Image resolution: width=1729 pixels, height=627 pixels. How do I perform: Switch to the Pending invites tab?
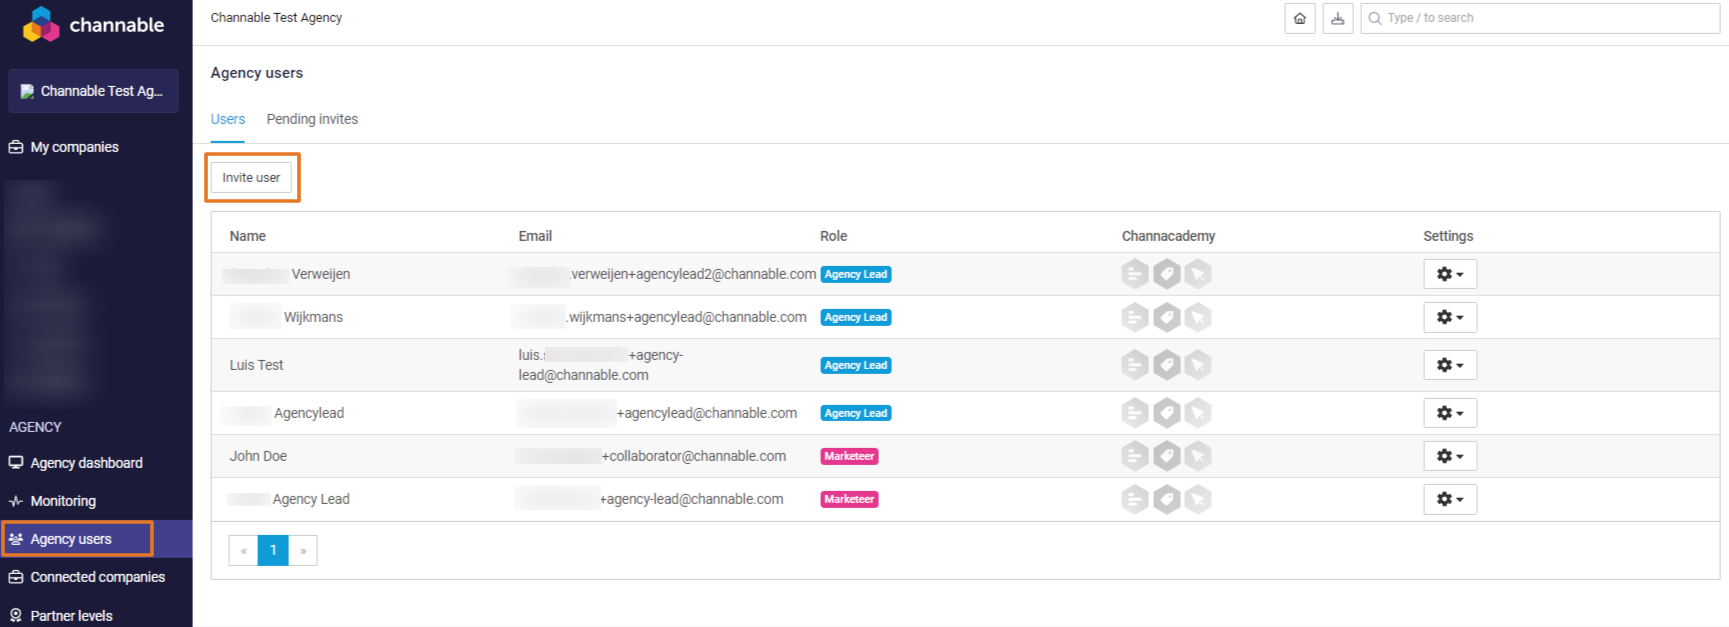click(x=312, y=119)
